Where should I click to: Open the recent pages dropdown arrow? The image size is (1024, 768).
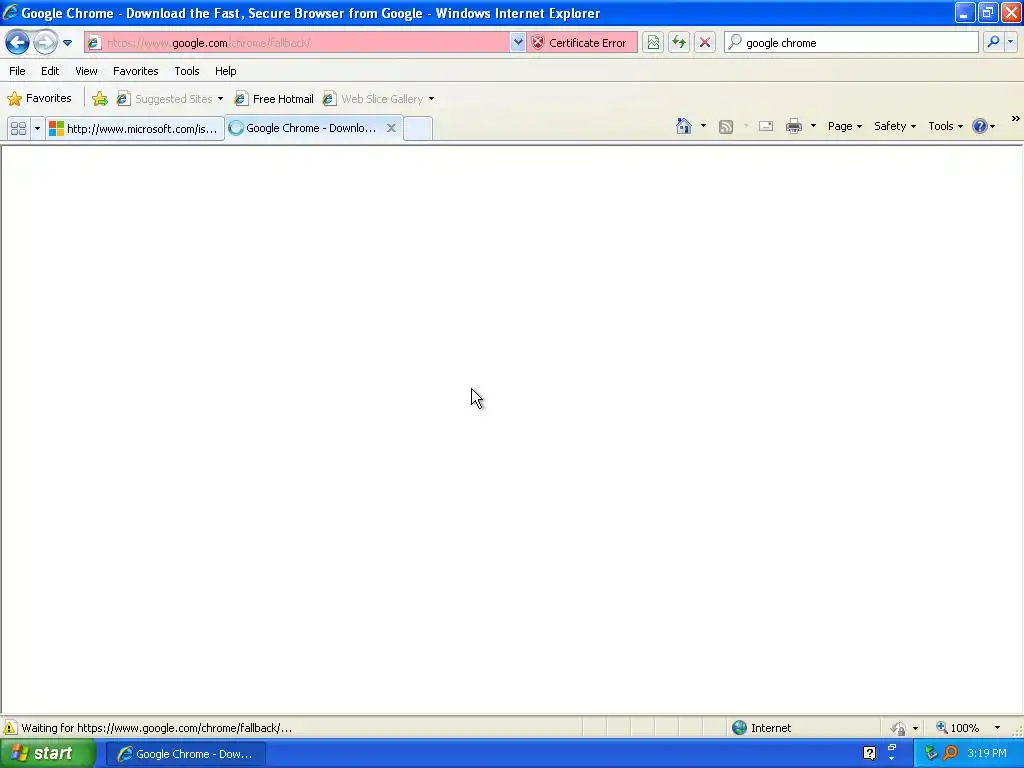(67, 43)
